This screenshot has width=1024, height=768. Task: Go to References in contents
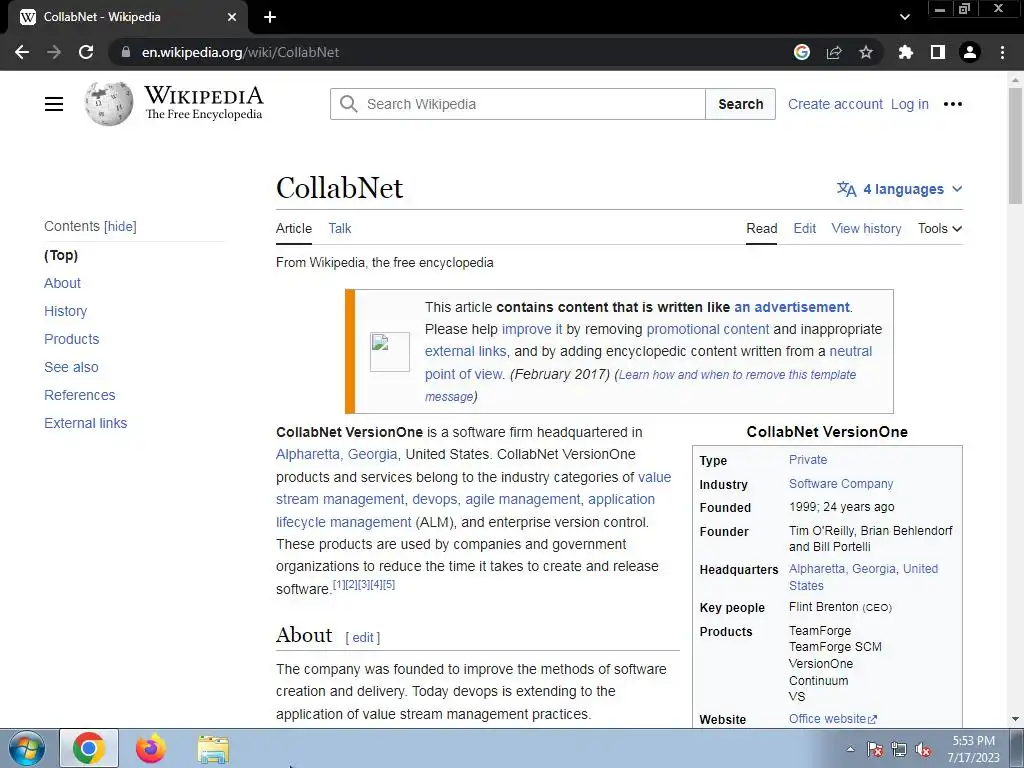click(x=80, y=396)
